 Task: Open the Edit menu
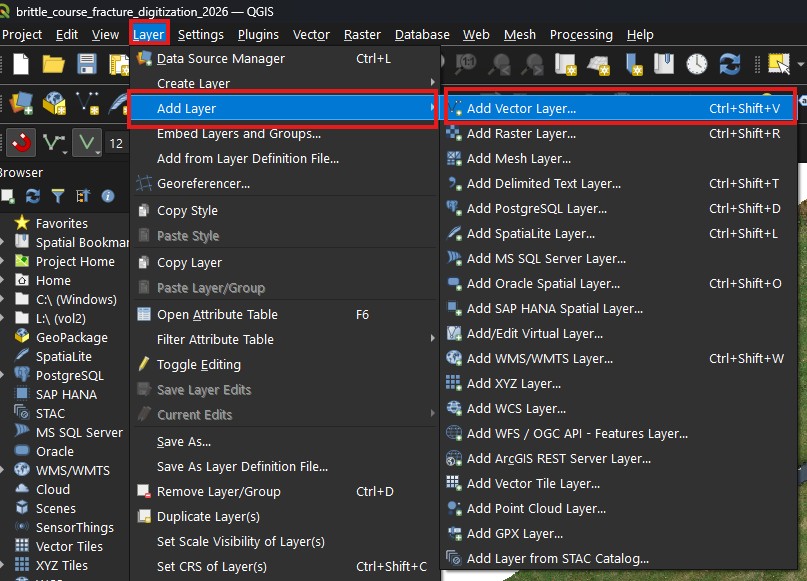[67, 34]
